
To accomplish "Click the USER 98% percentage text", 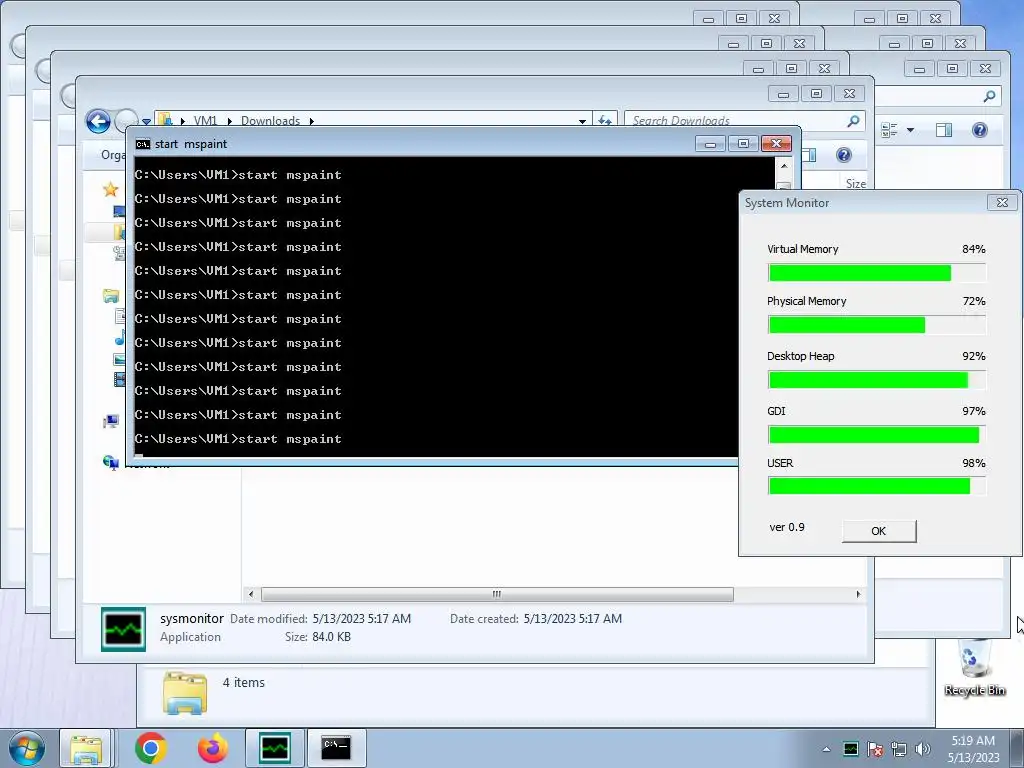I will [x=973, y=463].
